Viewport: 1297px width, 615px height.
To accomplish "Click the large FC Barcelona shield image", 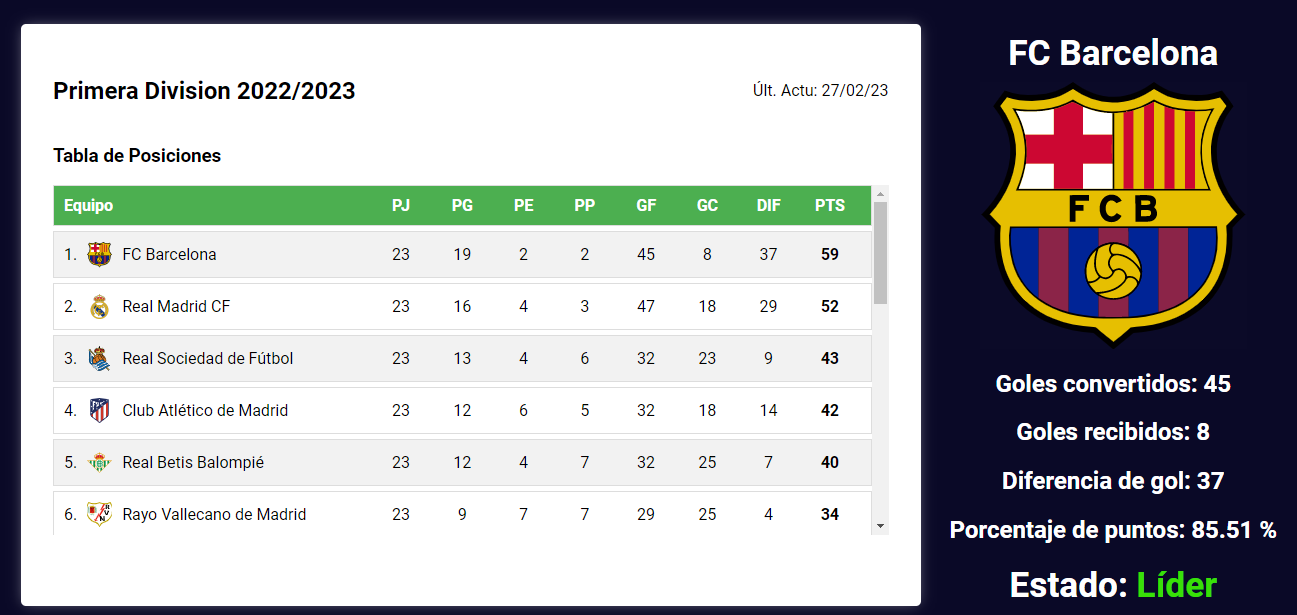I will [x=1113, y=215].
